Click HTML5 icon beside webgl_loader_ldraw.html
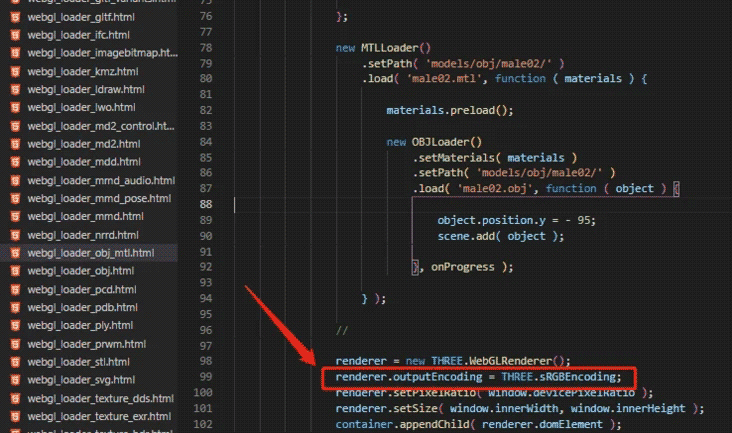Image resolution: width=732 pixels, height=433 pixels. coord(15,90)
